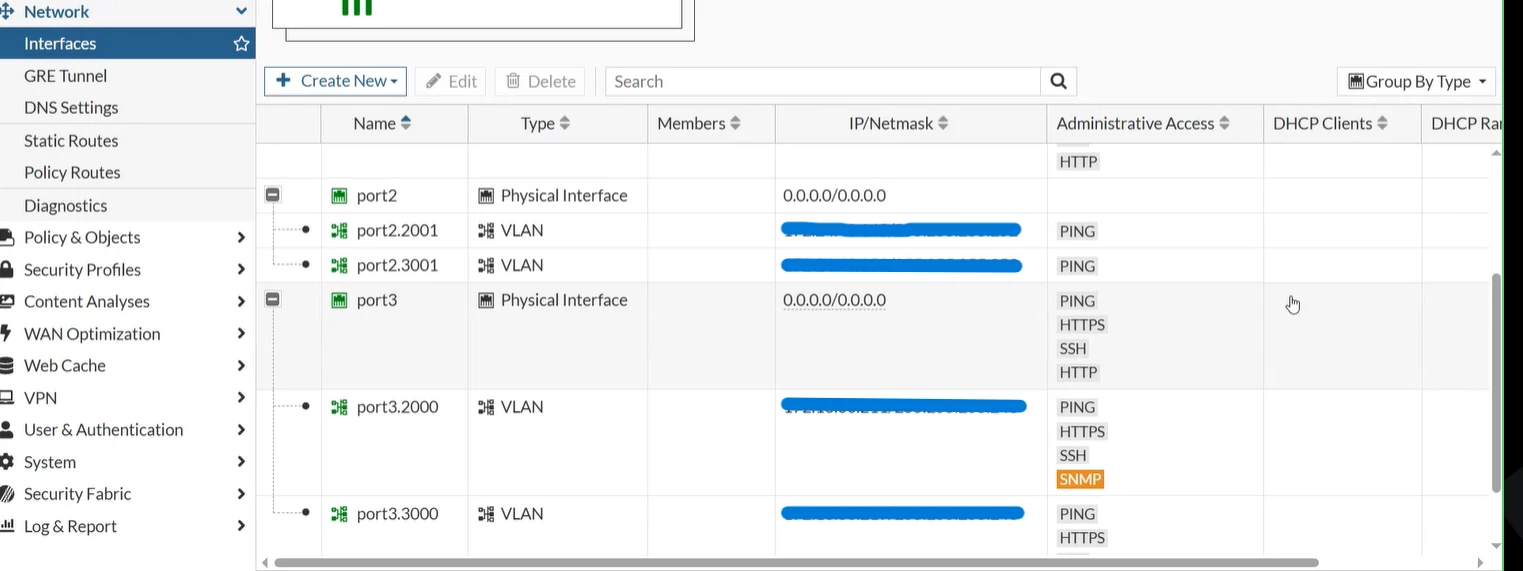Click the Security Profiles lock icon
This screenshot has width=1523, height=571.
tap(6, 269)
